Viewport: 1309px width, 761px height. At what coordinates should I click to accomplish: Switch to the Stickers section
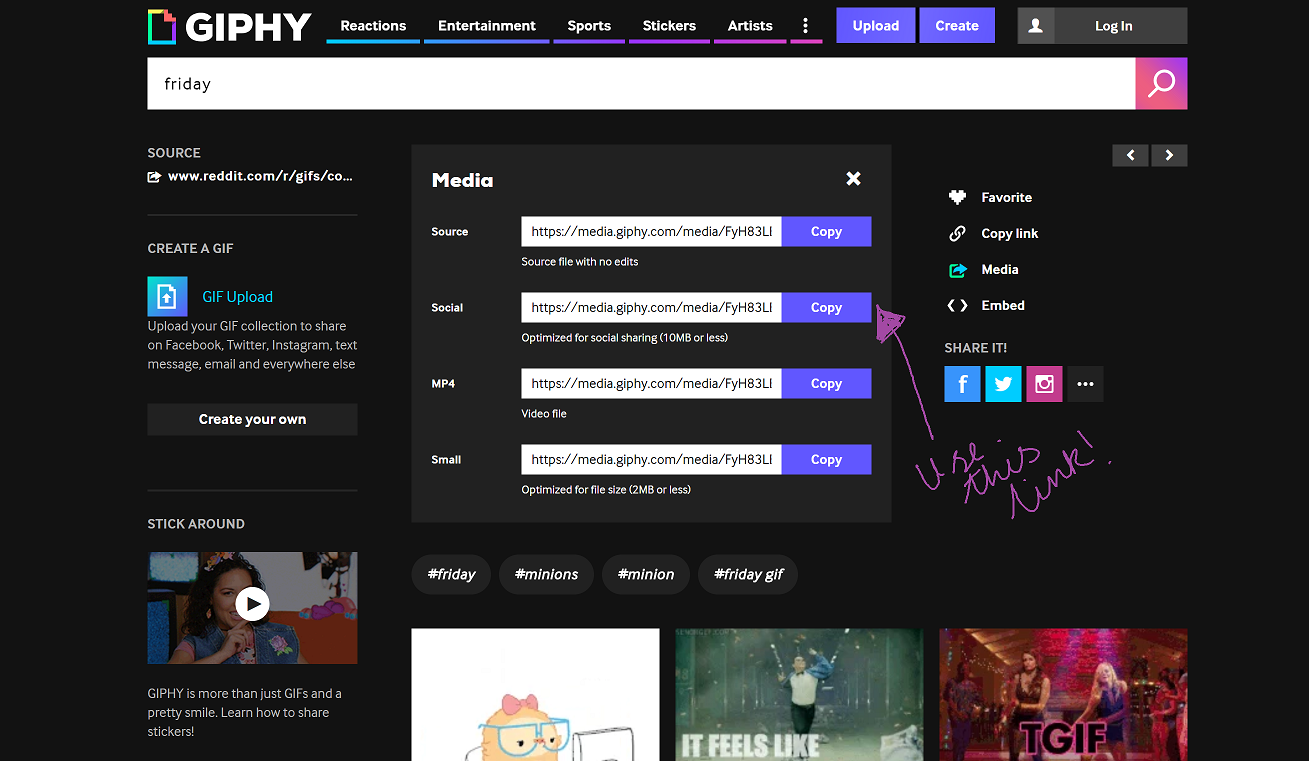pos(669,26)
